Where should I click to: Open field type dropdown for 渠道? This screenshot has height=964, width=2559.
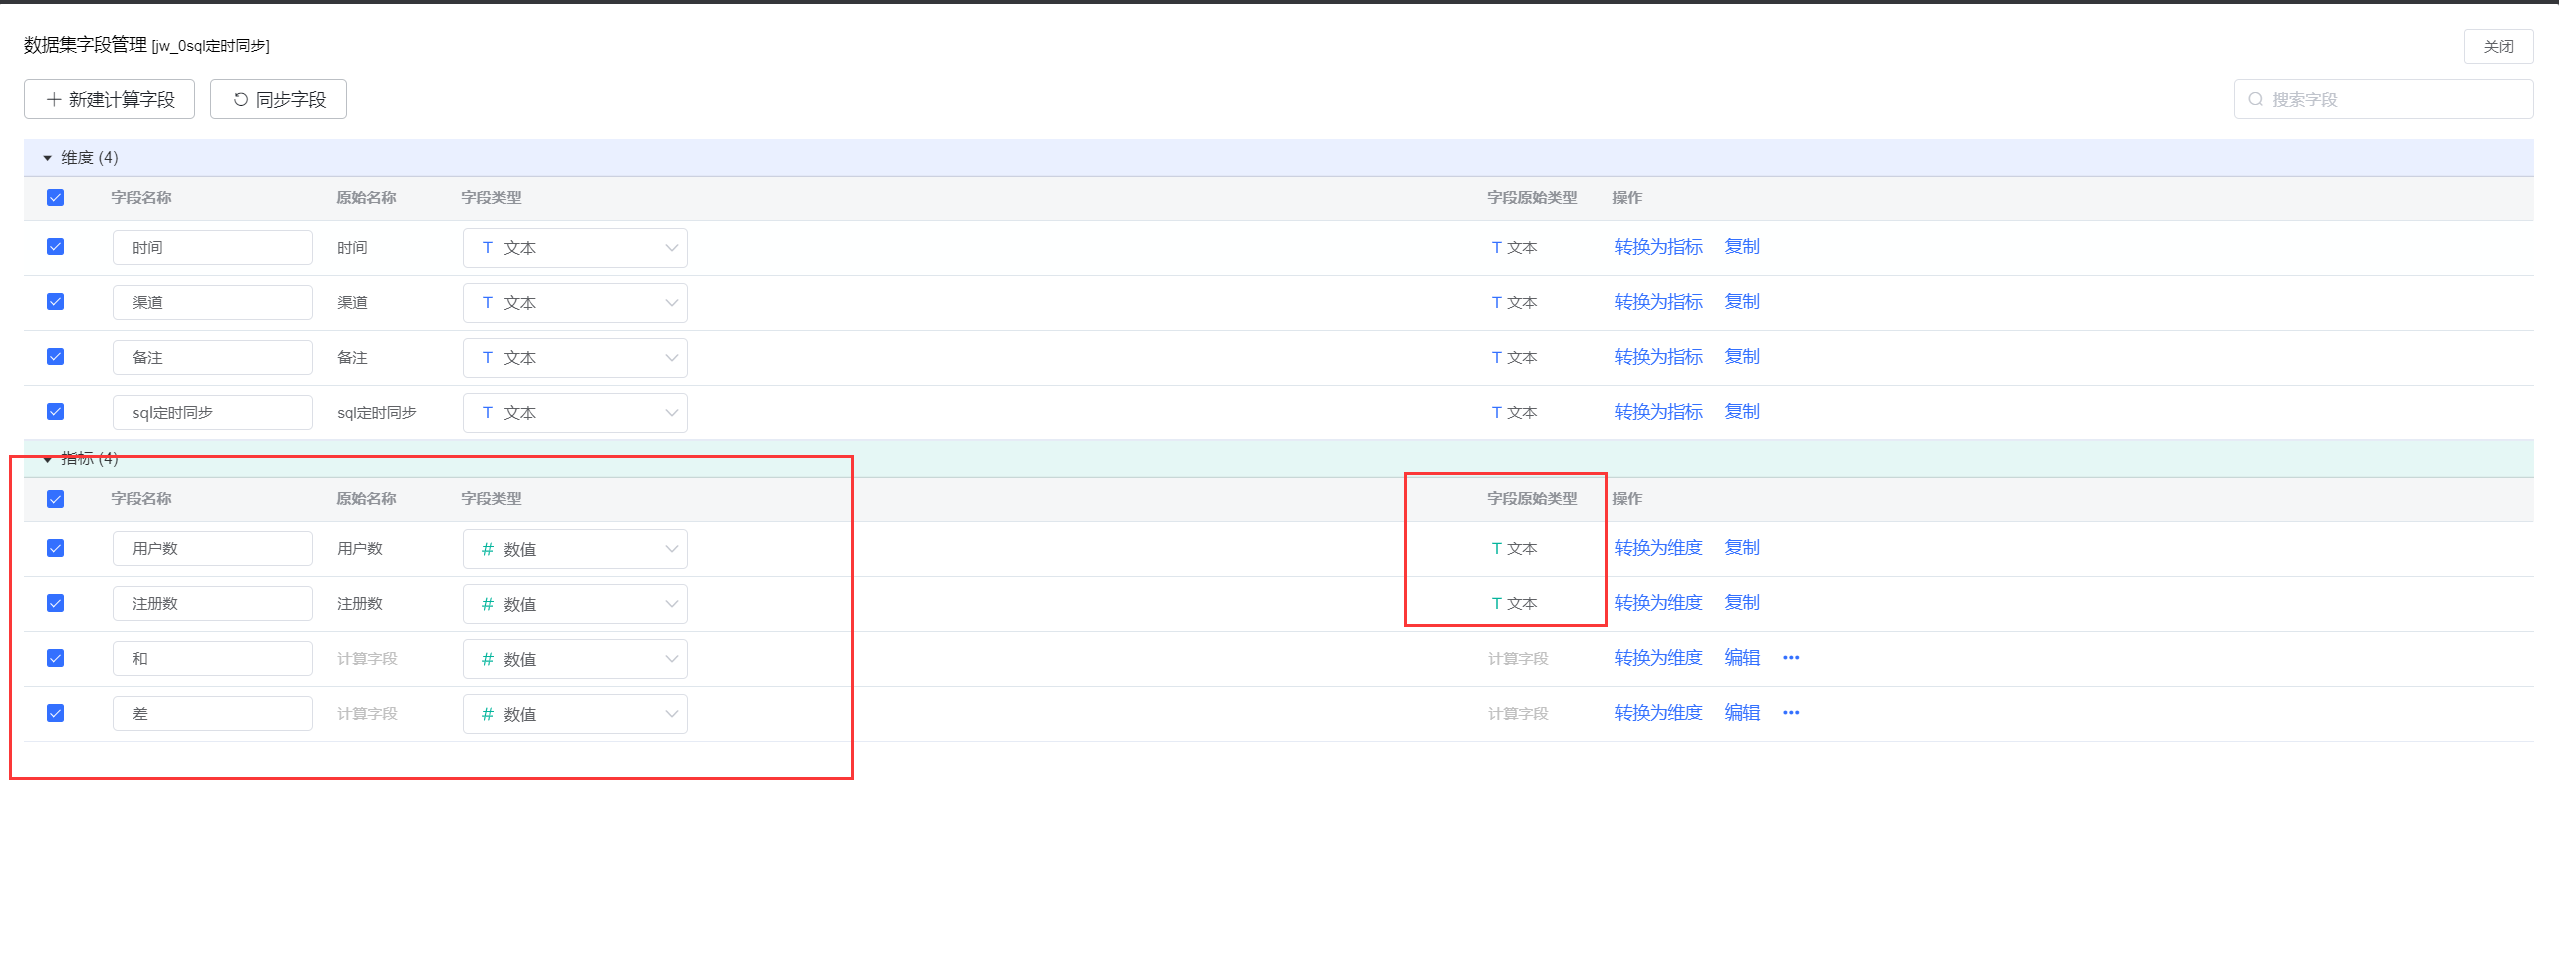pyautogui.click(x=575, y=303)
